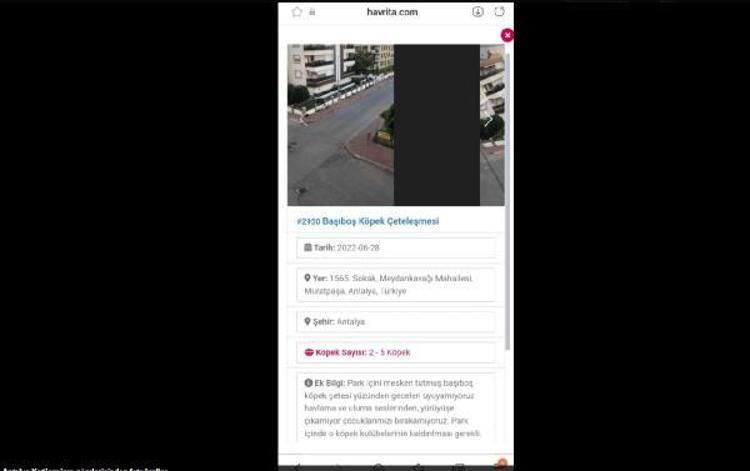Viewport: 750px width, 471px height.
Task: Open the street photo thumbnail
Action: click(340, 125)
